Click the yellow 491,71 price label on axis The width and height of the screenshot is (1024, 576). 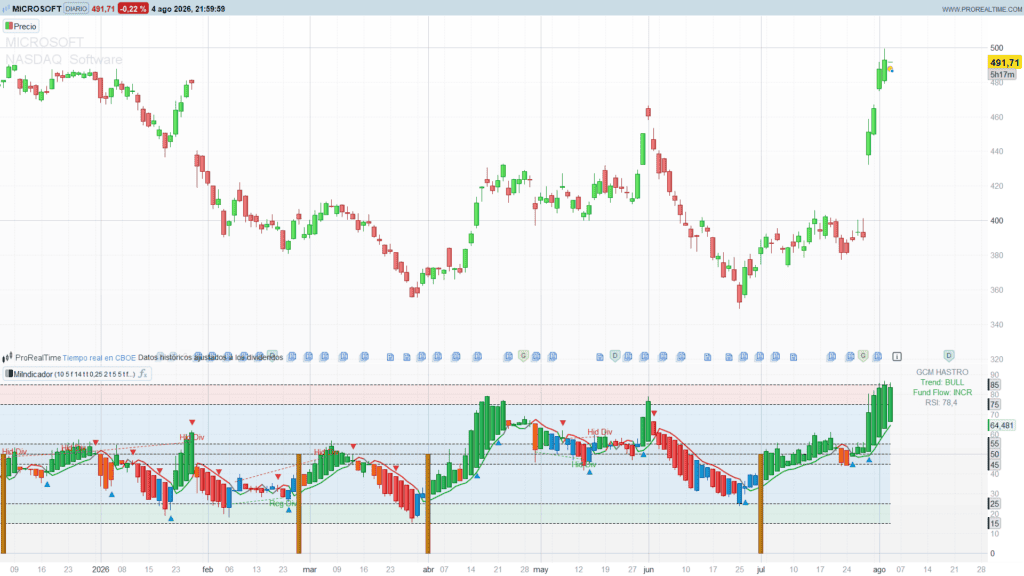pyautogui.click(x=1004, y=63)
